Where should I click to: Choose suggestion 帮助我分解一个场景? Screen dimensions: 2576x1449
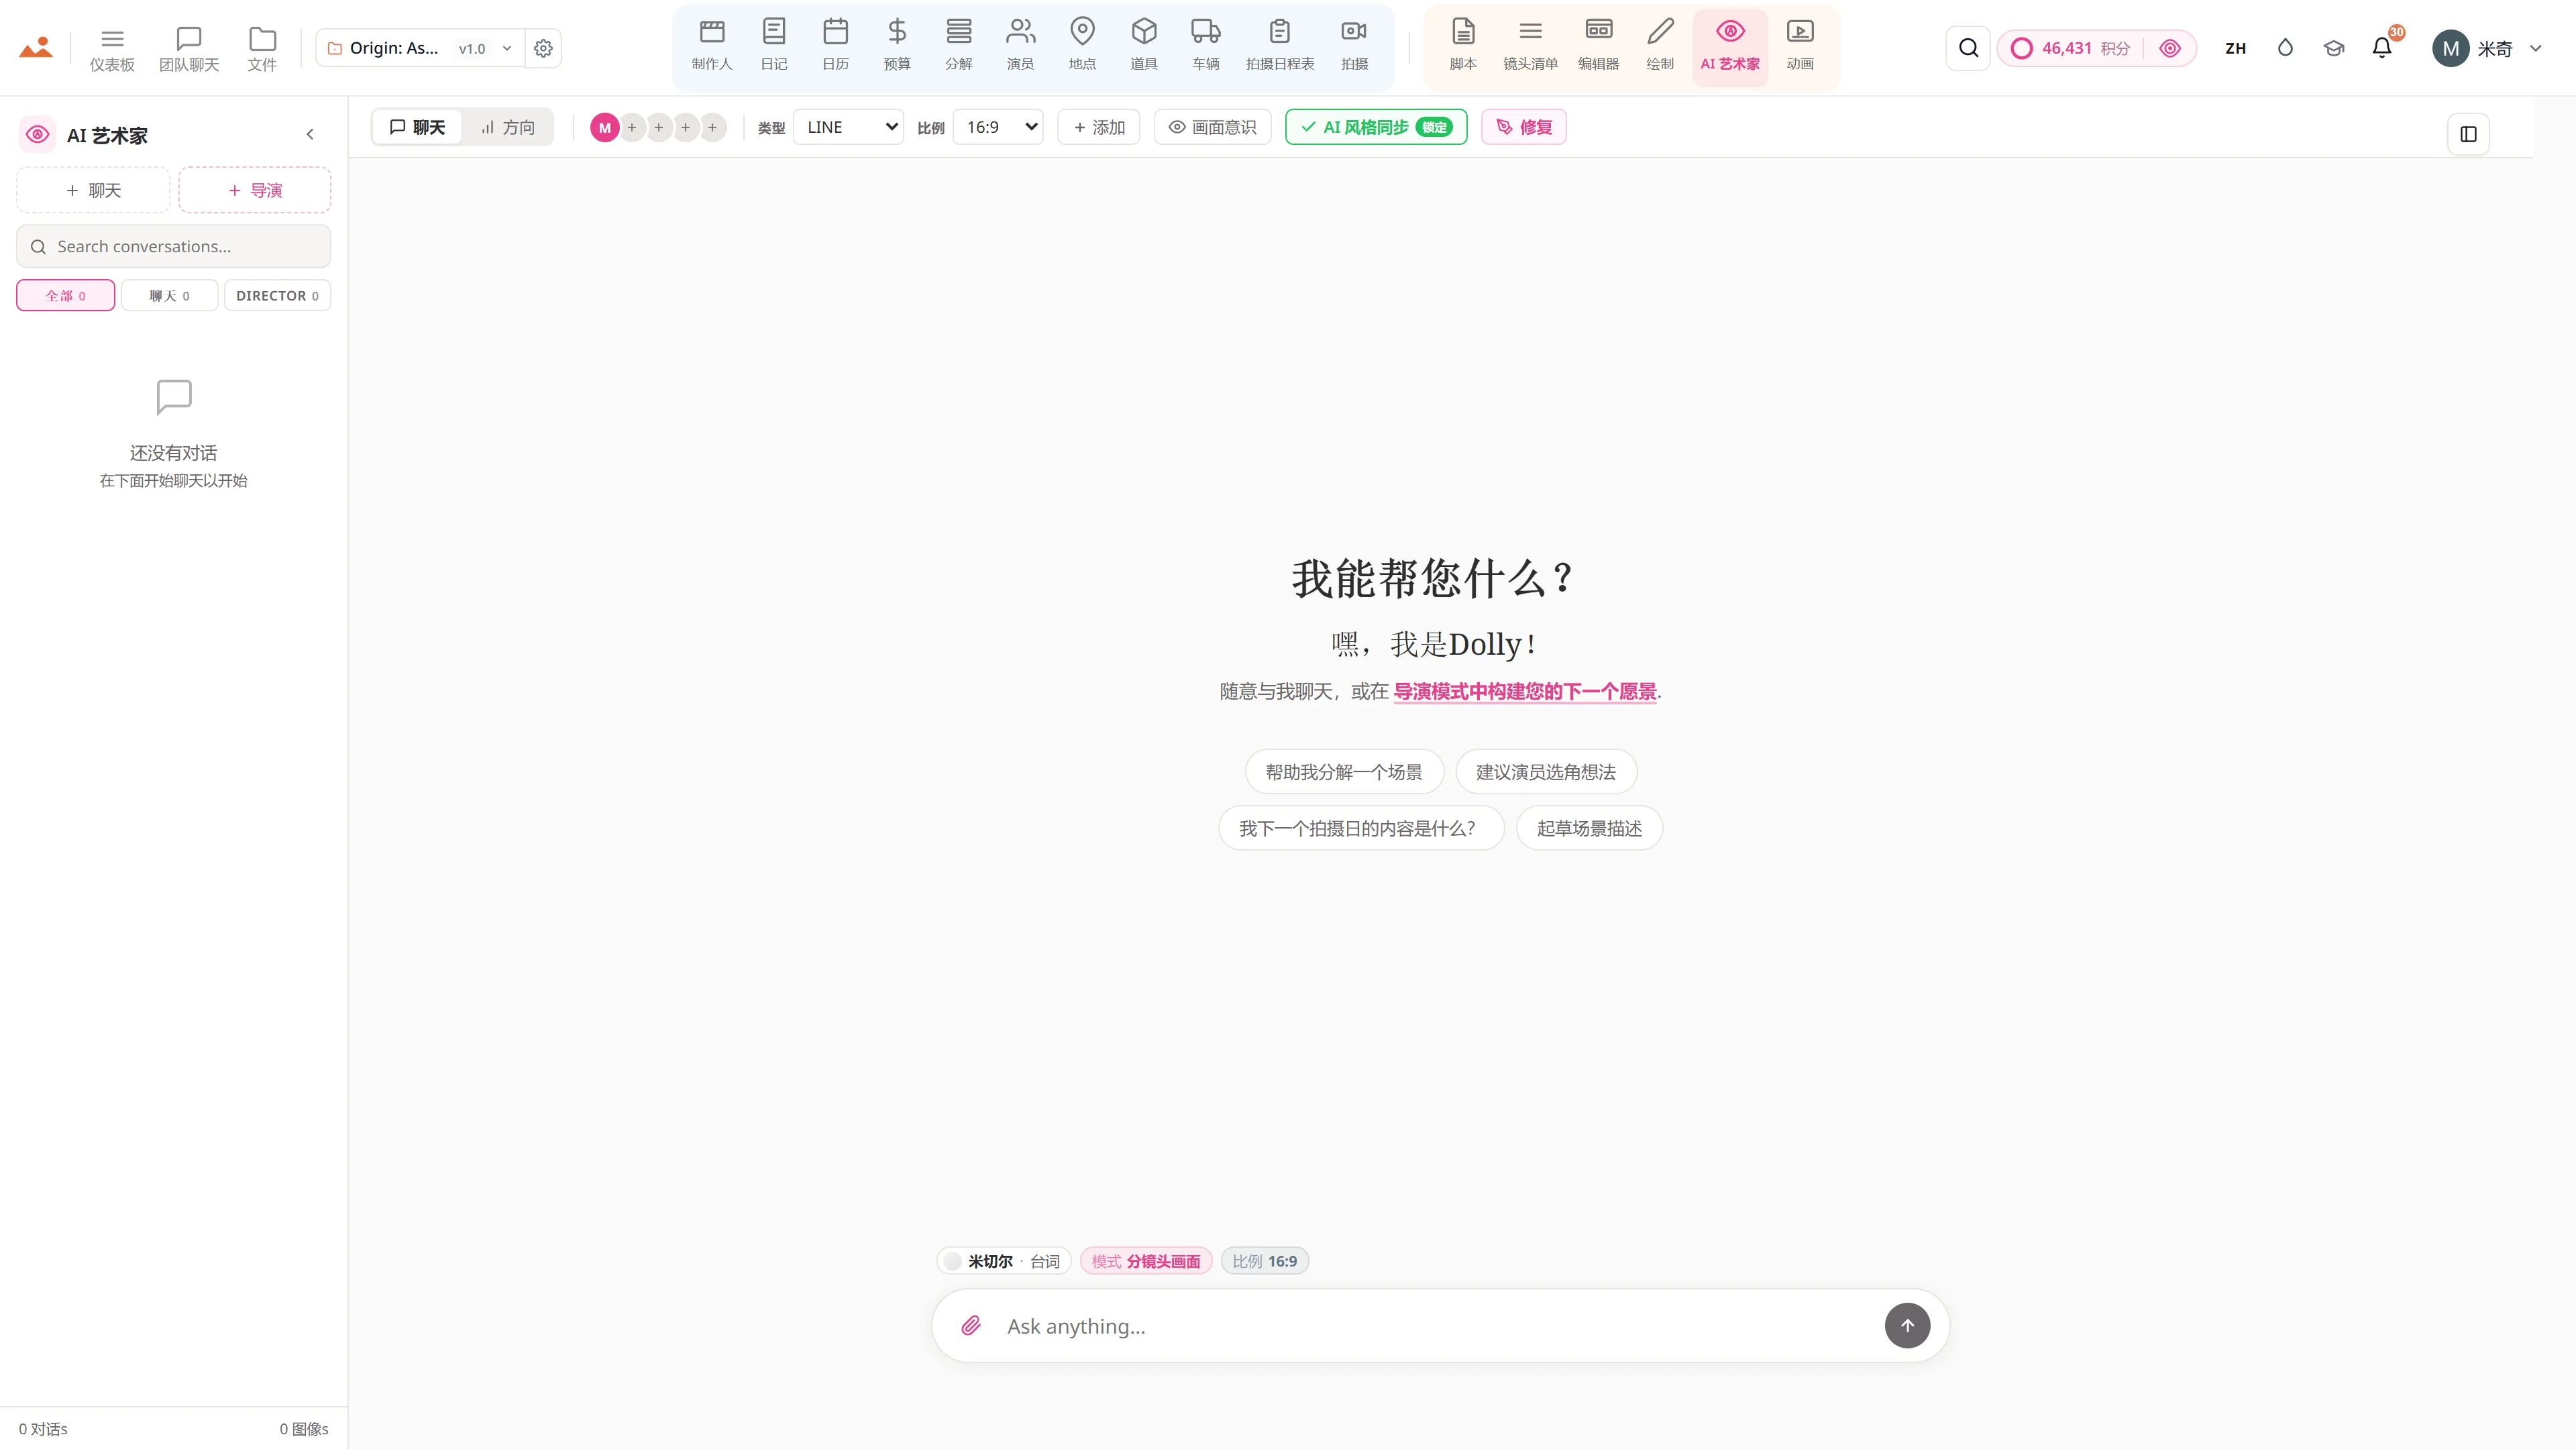coord(1344,772)
